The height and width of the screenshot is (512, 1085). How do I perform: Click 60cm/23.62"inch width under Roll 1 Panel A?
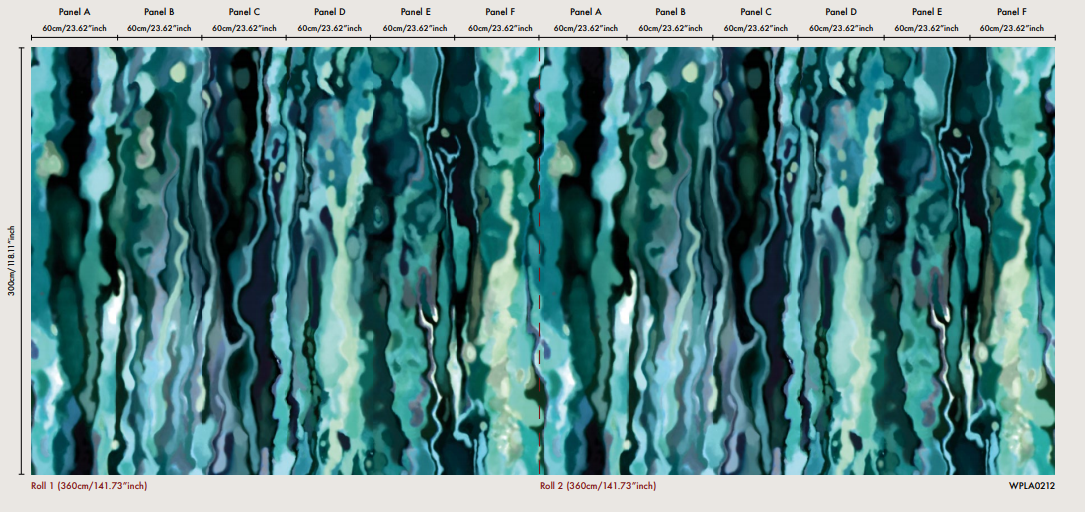point(74,28)
